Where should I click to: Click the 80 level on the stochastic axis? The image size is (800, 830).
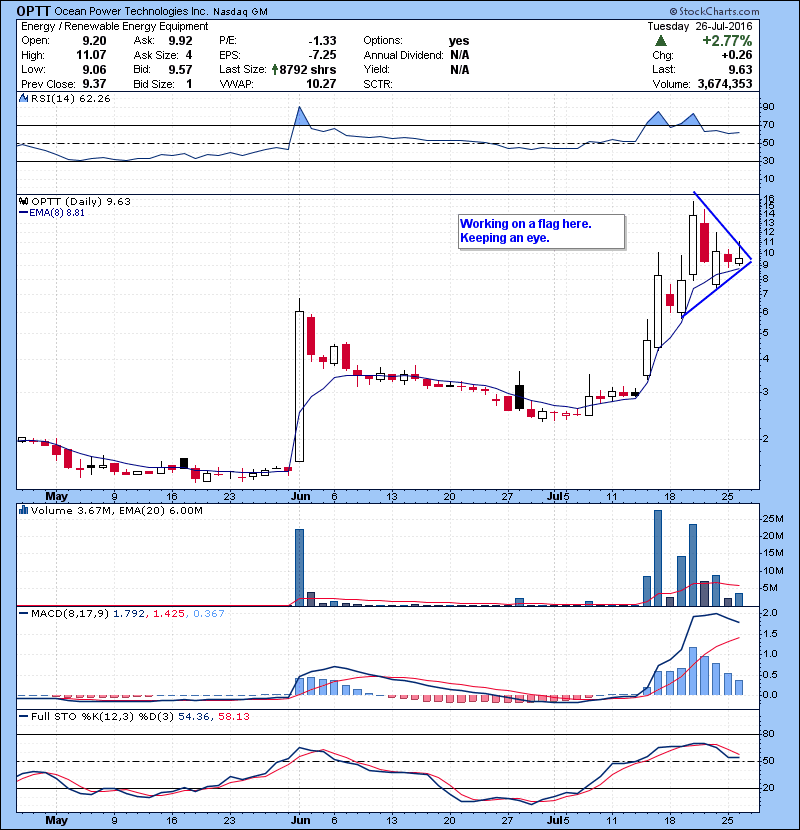click(x=768, y=734)
